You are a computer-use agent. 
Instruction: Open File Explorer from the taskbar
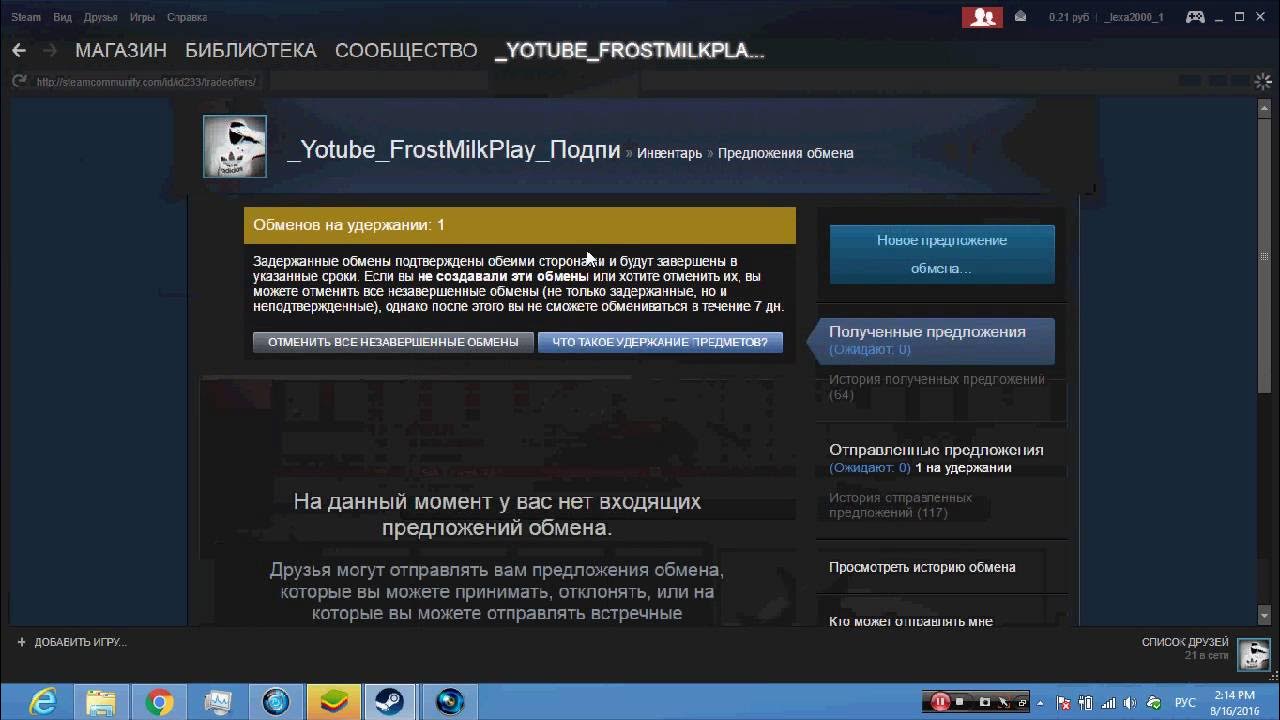101,701
